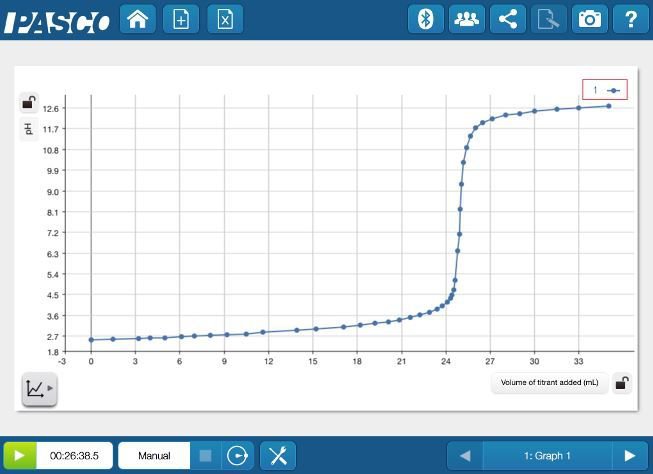Go to the next page arrow

(x=629, y=456)
